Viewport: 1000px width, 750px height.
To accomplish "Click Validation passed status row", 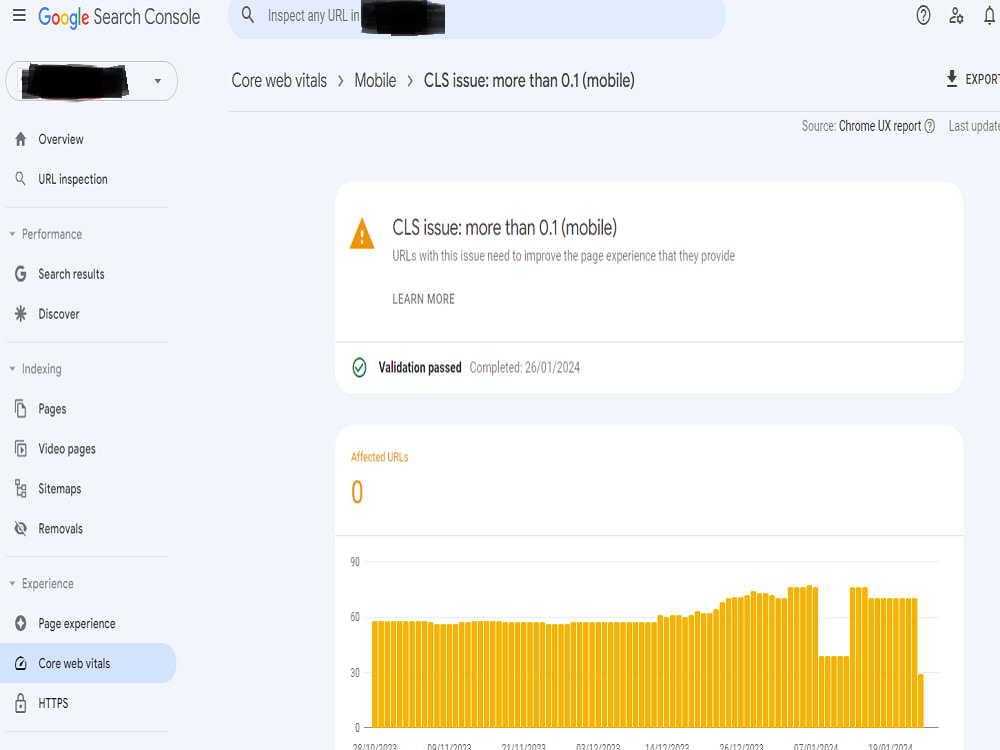I will pyautogui.click(x=649, y=368).
